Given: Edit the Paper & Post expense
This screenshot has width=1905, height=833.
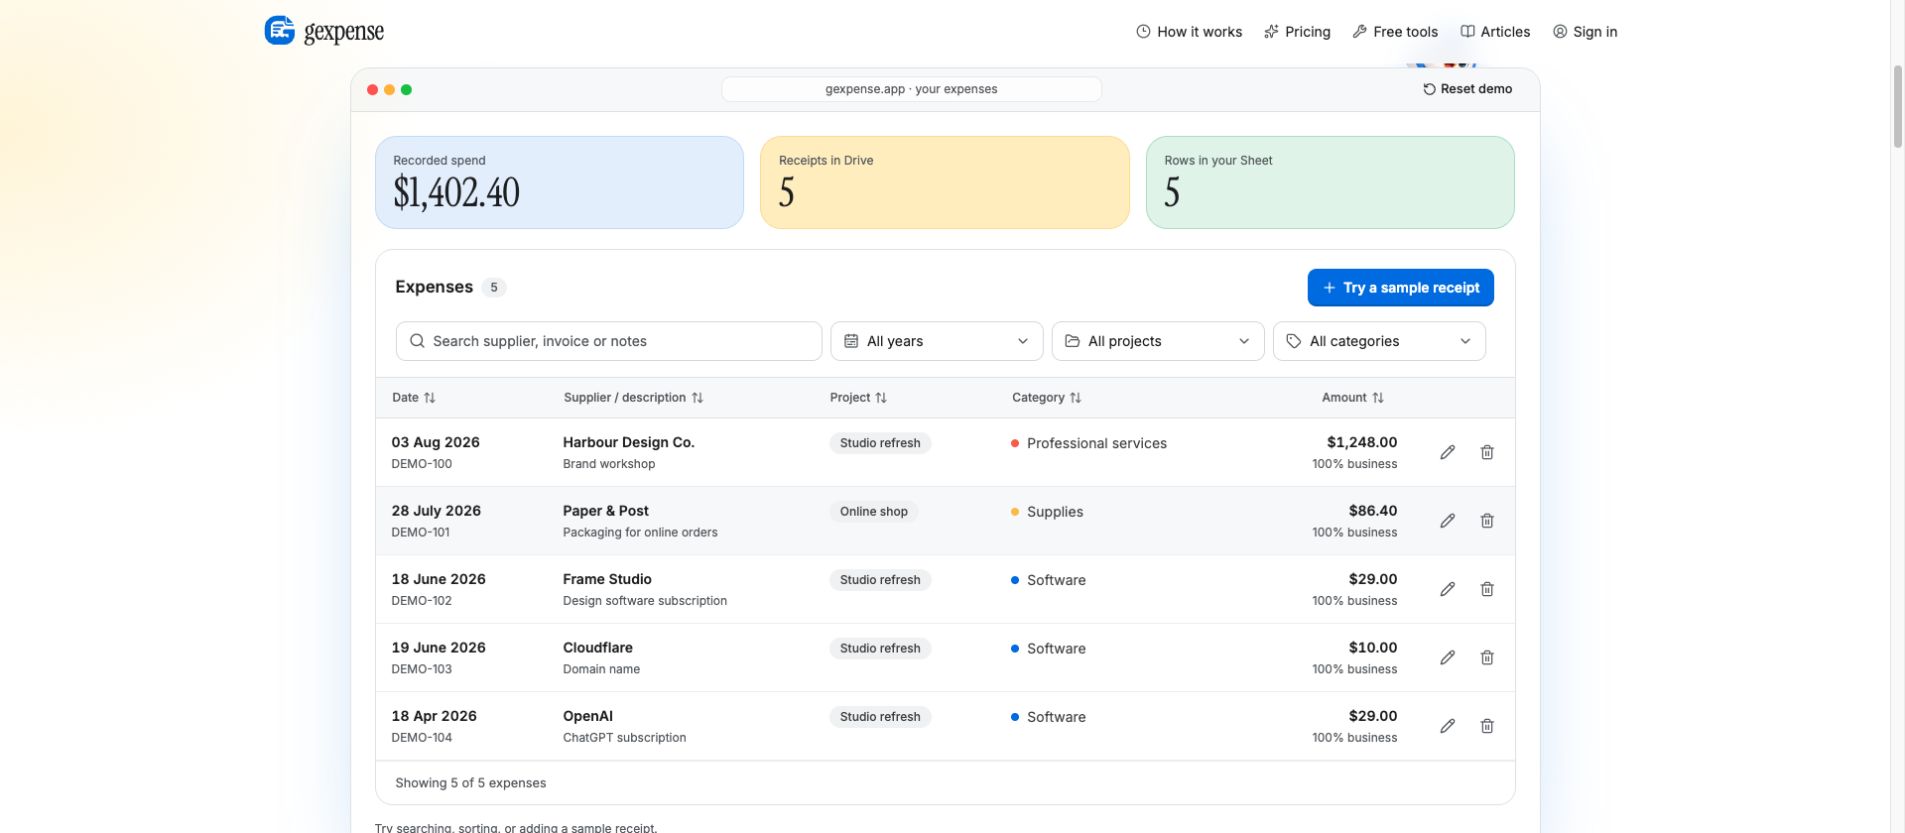Looking at the screenshot, I should pos(1447,521).
